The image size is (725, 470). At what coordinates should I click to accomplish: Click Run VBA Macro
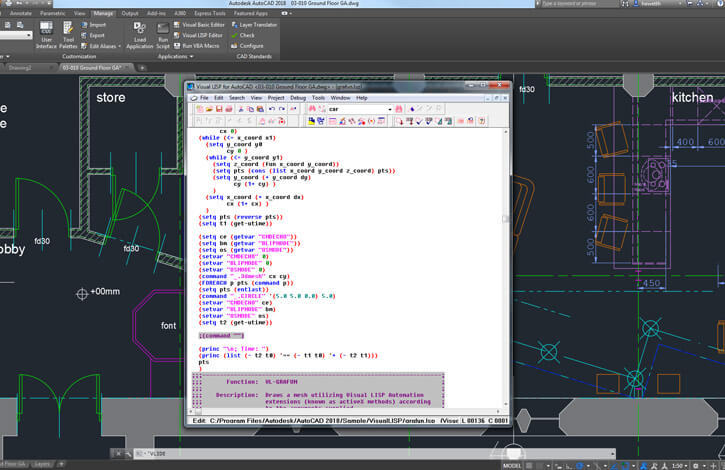[x=197, y=46]
